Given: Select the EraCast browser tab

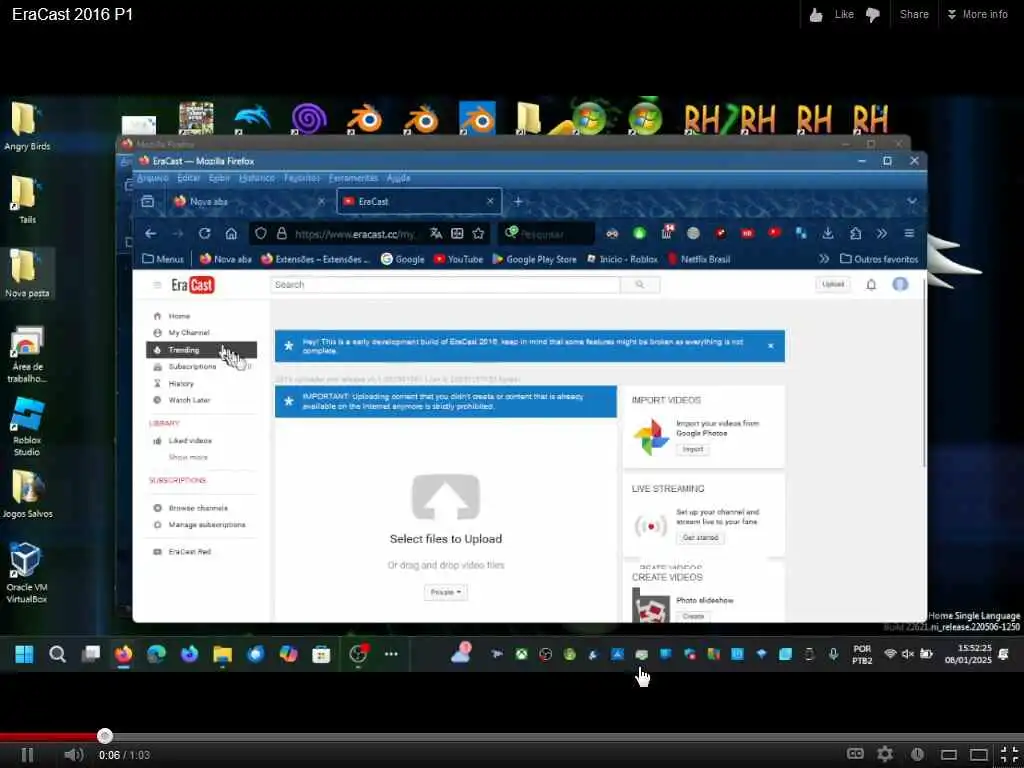Looking at the screenshot, I should pos(419,201).
